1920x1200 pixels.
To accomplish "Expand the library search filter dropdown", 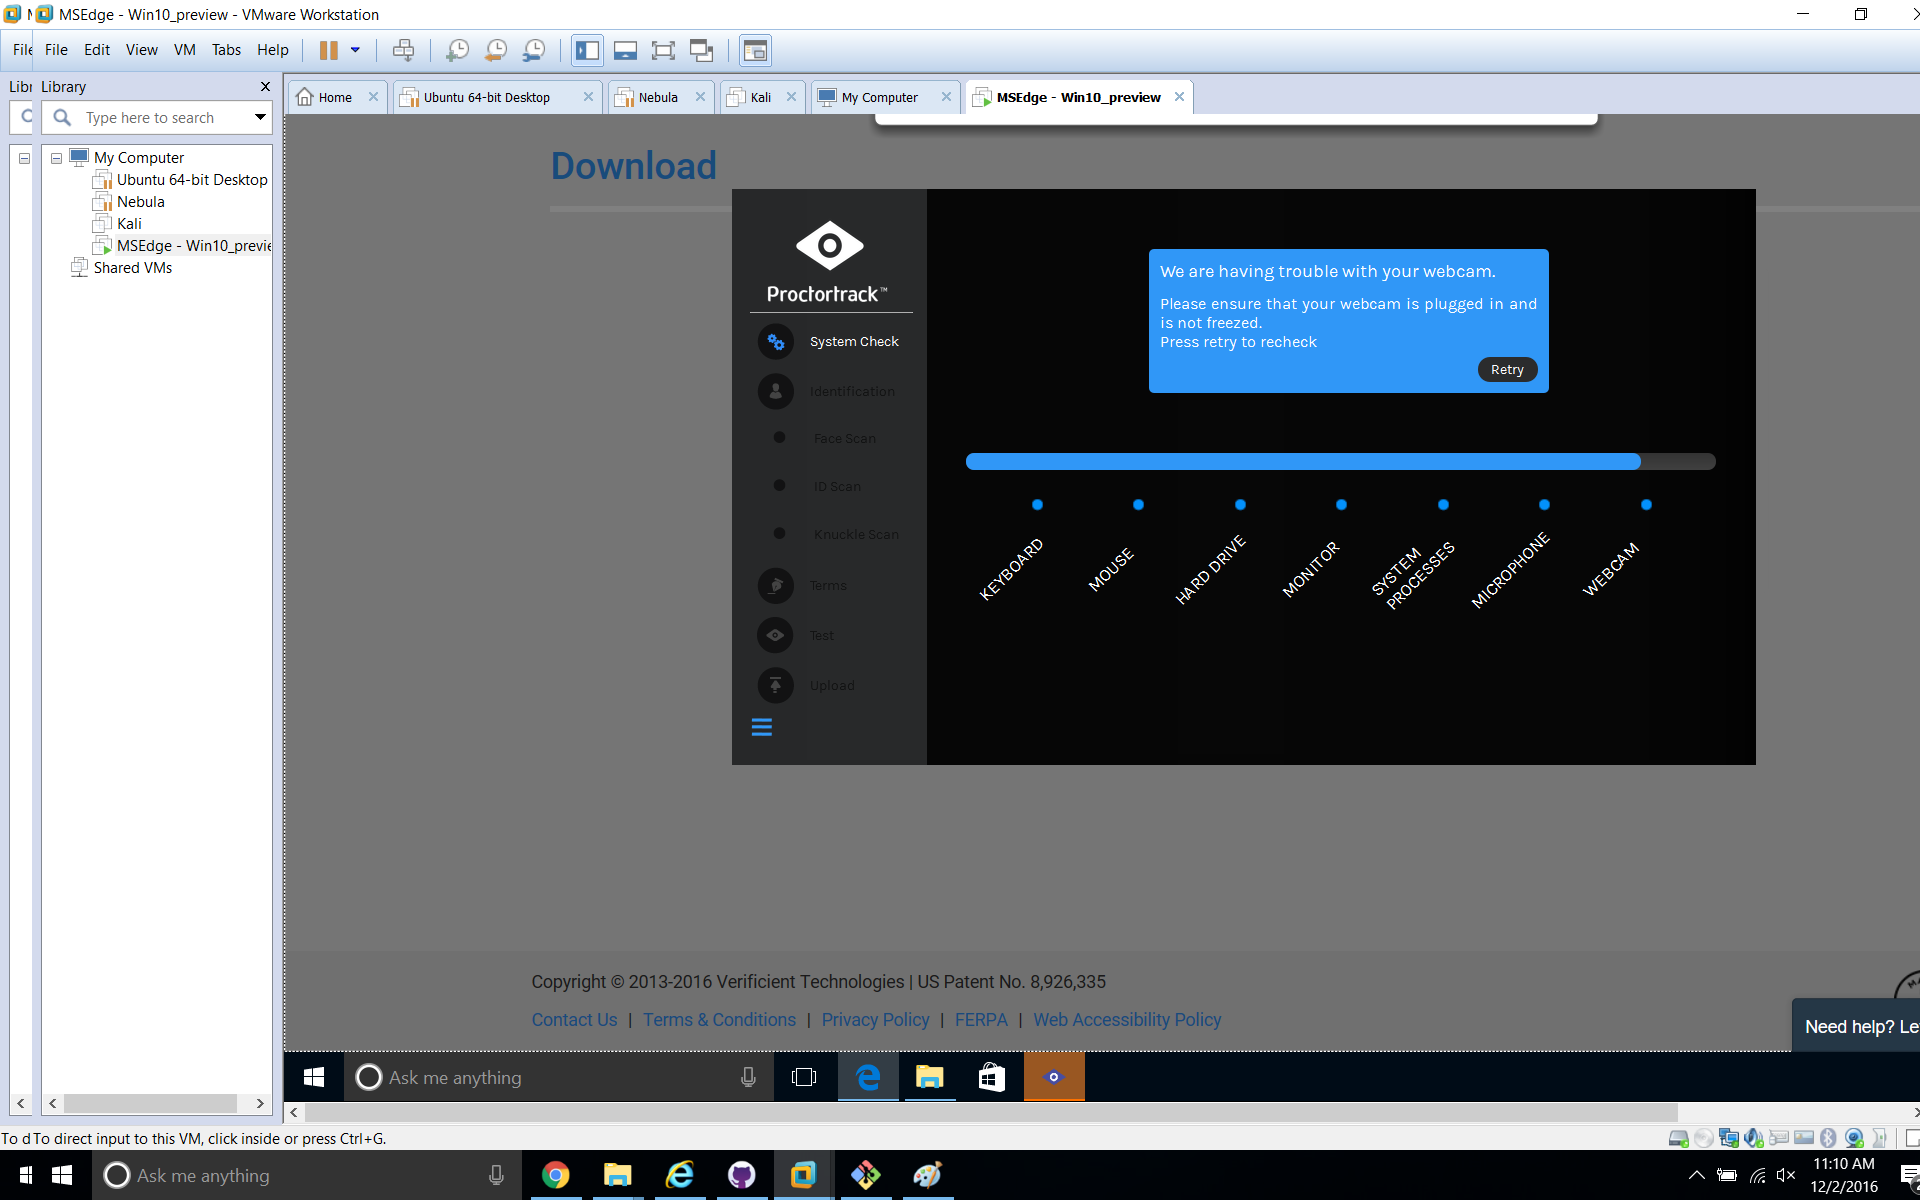I will click(x=260, y=118).
